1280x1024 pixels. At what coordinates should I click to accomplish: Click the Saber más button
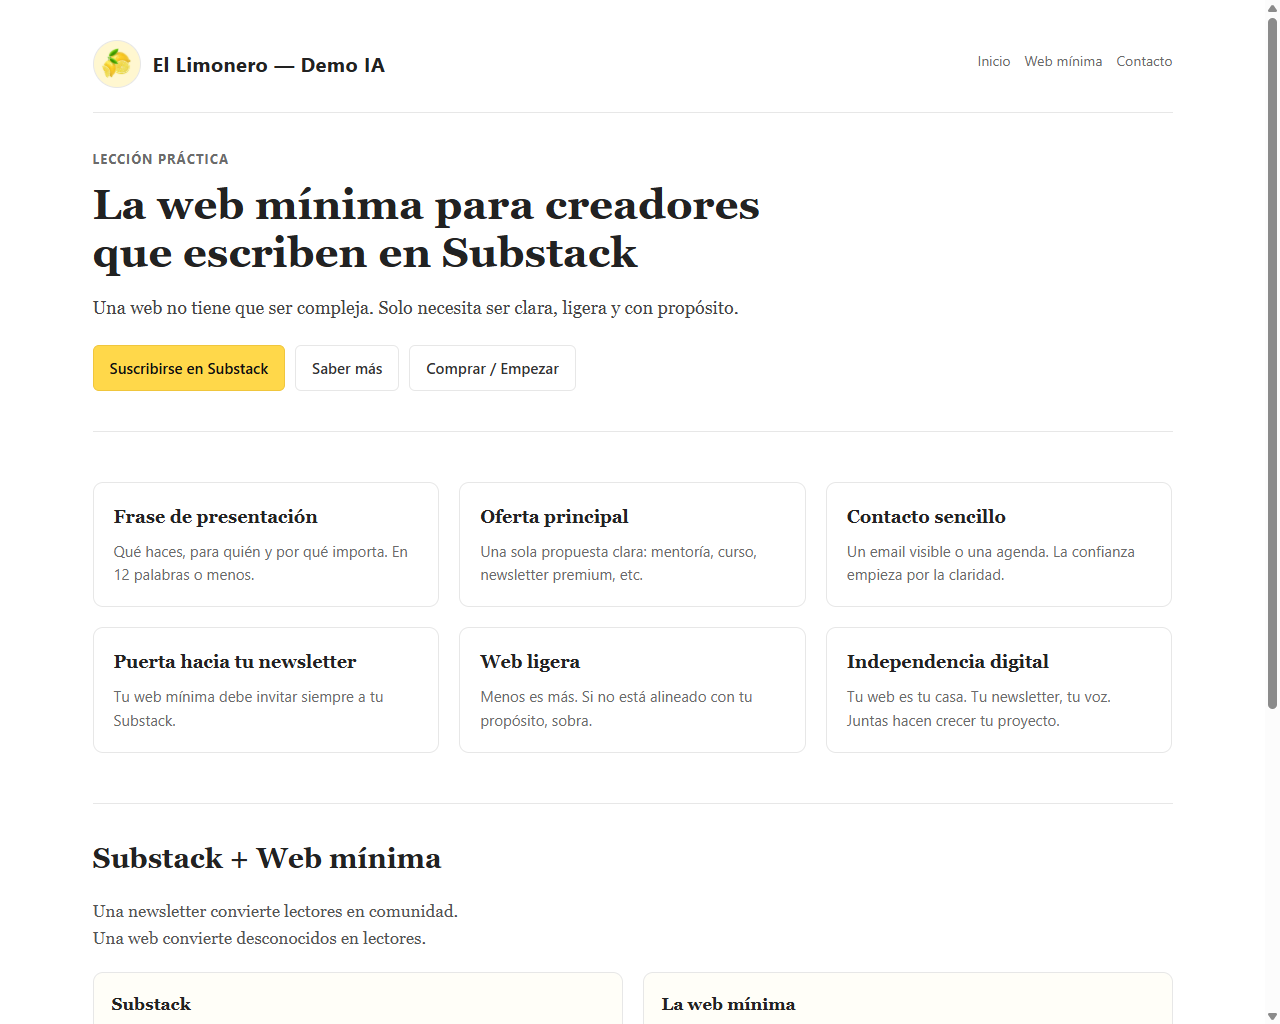point(346,368)
